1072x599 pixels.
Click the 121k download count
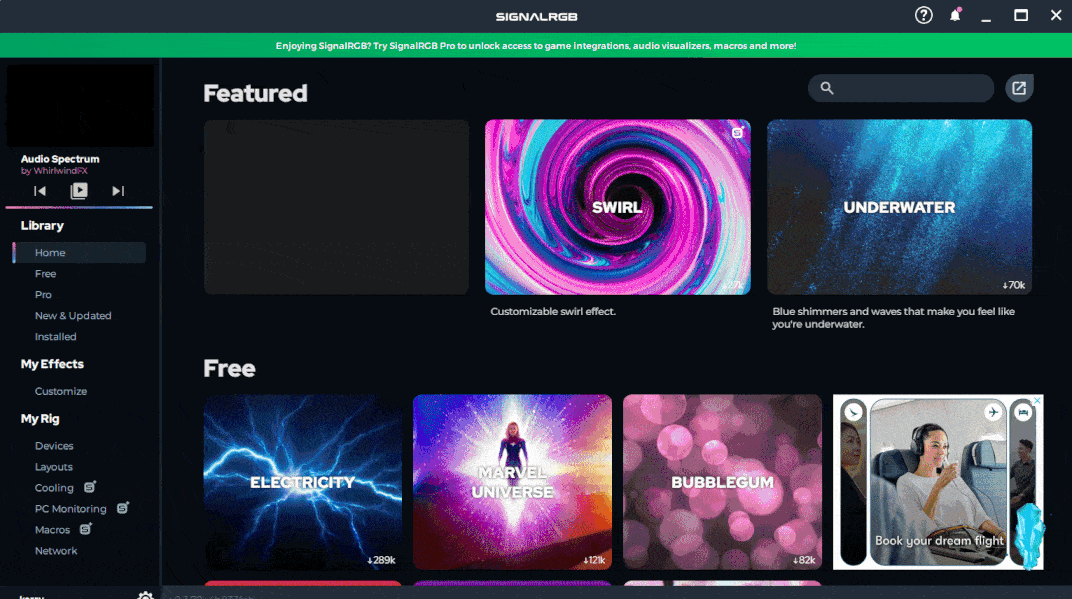click(x=594, y=560)
